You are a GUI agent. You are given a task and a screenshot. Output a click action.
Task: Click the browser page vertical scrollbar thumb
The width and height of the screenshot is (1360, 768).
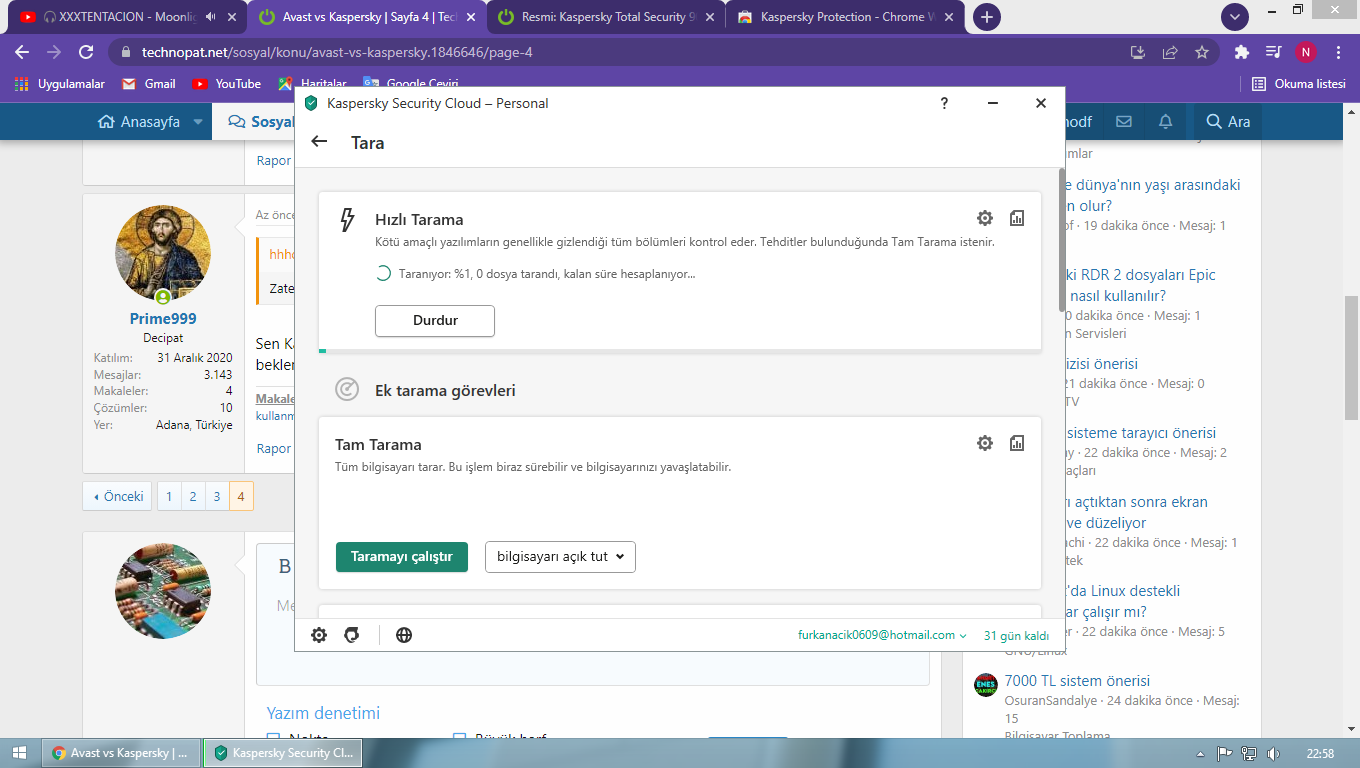(x=1351, y=360)
